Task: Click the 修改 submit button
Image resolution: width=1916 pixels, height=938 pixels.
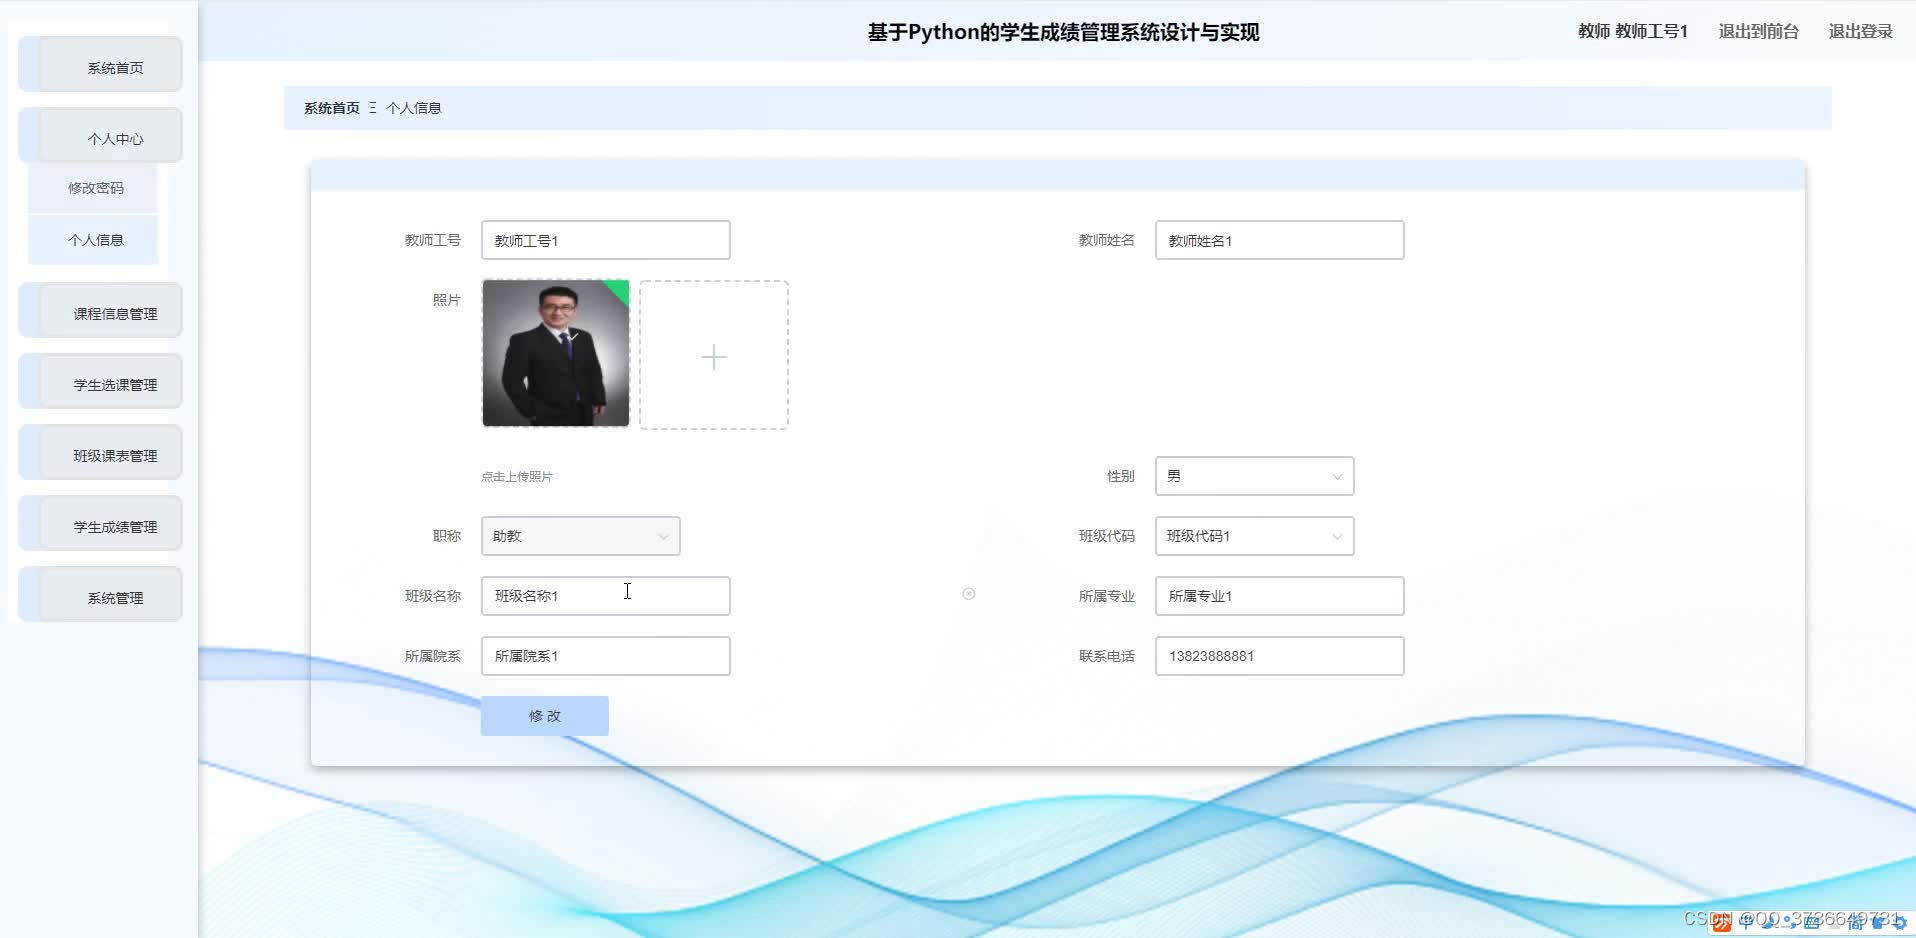Action: point(545,716)
